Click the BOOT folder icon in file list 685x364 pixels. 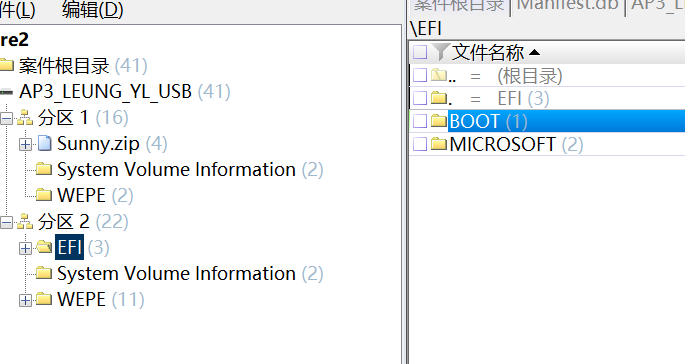tap(439, 121)
